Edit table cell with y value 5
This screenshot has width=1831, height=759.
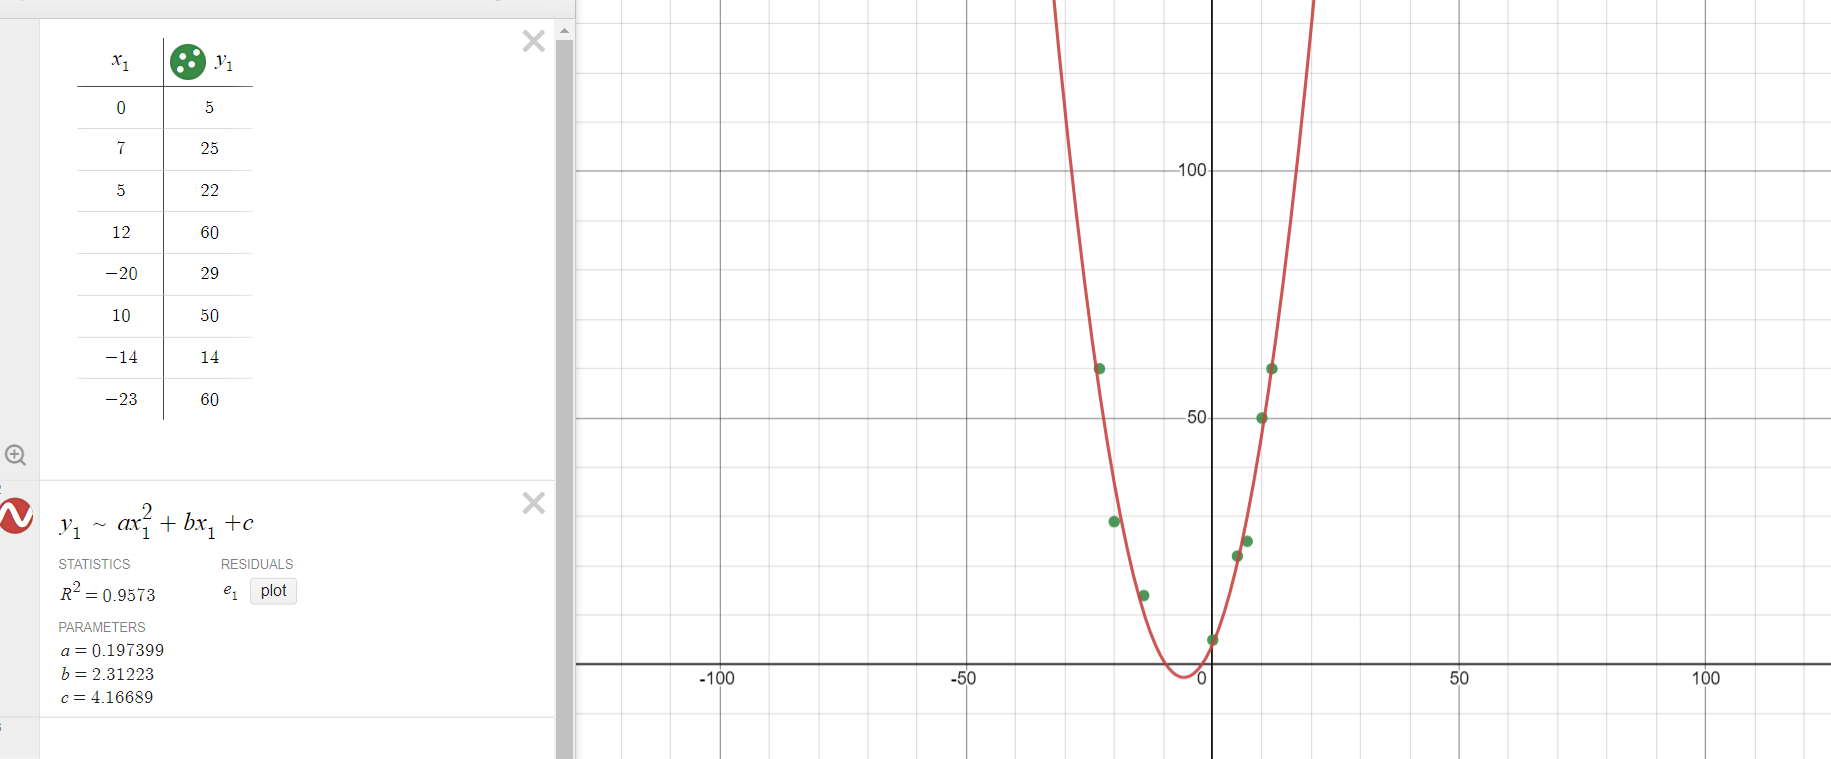(209, 108)
